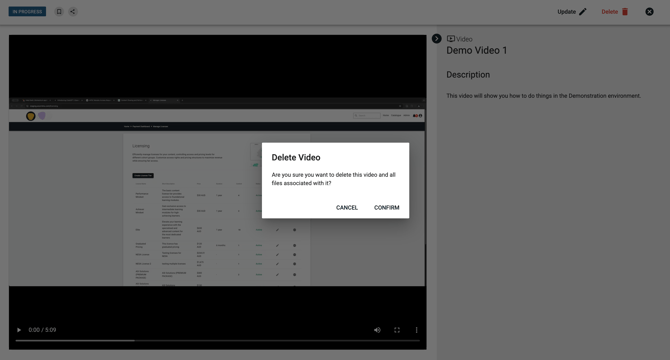The height and width of the screenshot is (360, 670).
Task: Click the Update pencil button
Action: [x=572, y=12]
